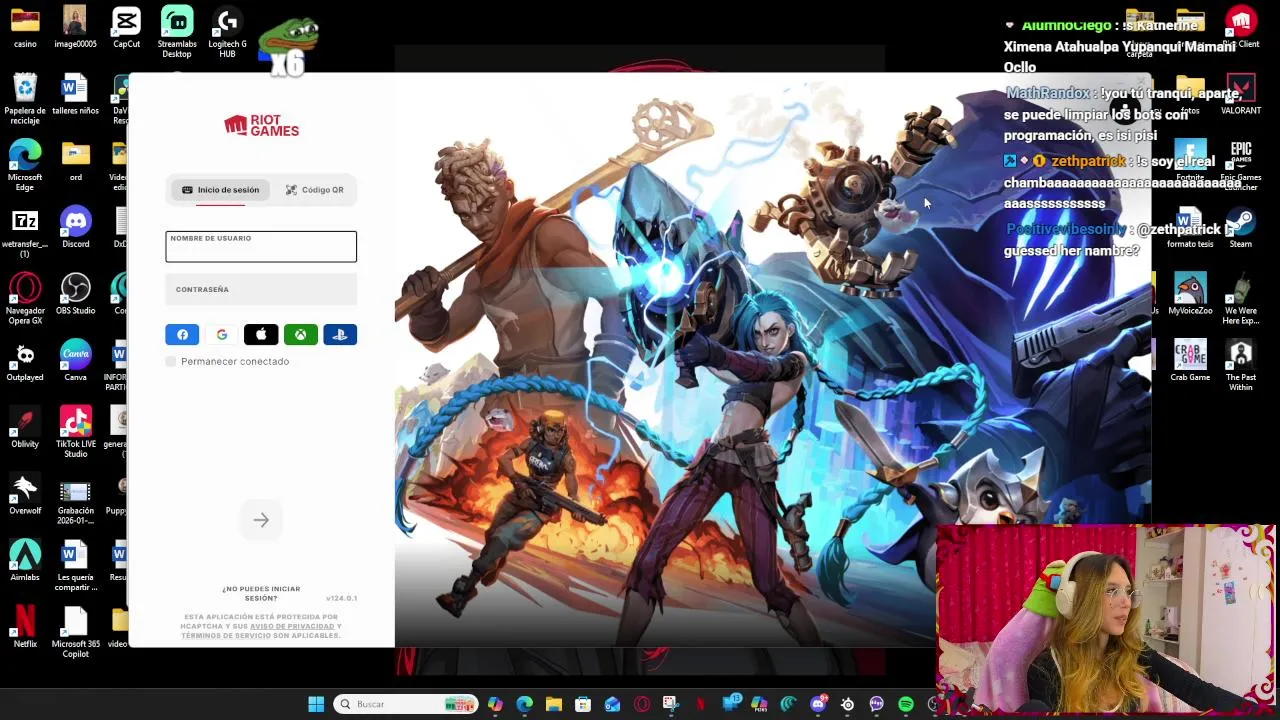This screenshot has height=720, width=1280.
Task: Select the Grabación 2026-01 desktop file
Action: pos(76,500)
